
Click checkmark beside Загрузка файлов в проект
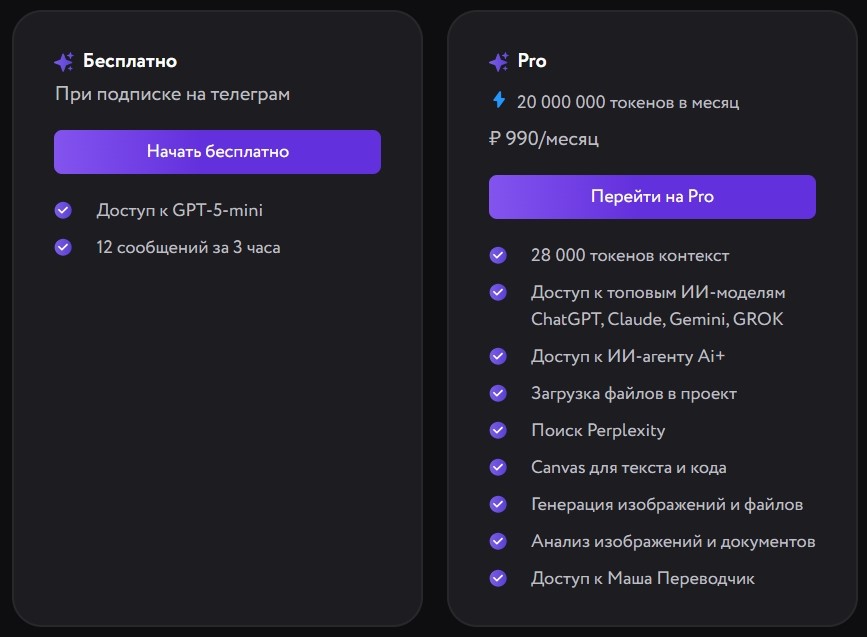point(498,393)
